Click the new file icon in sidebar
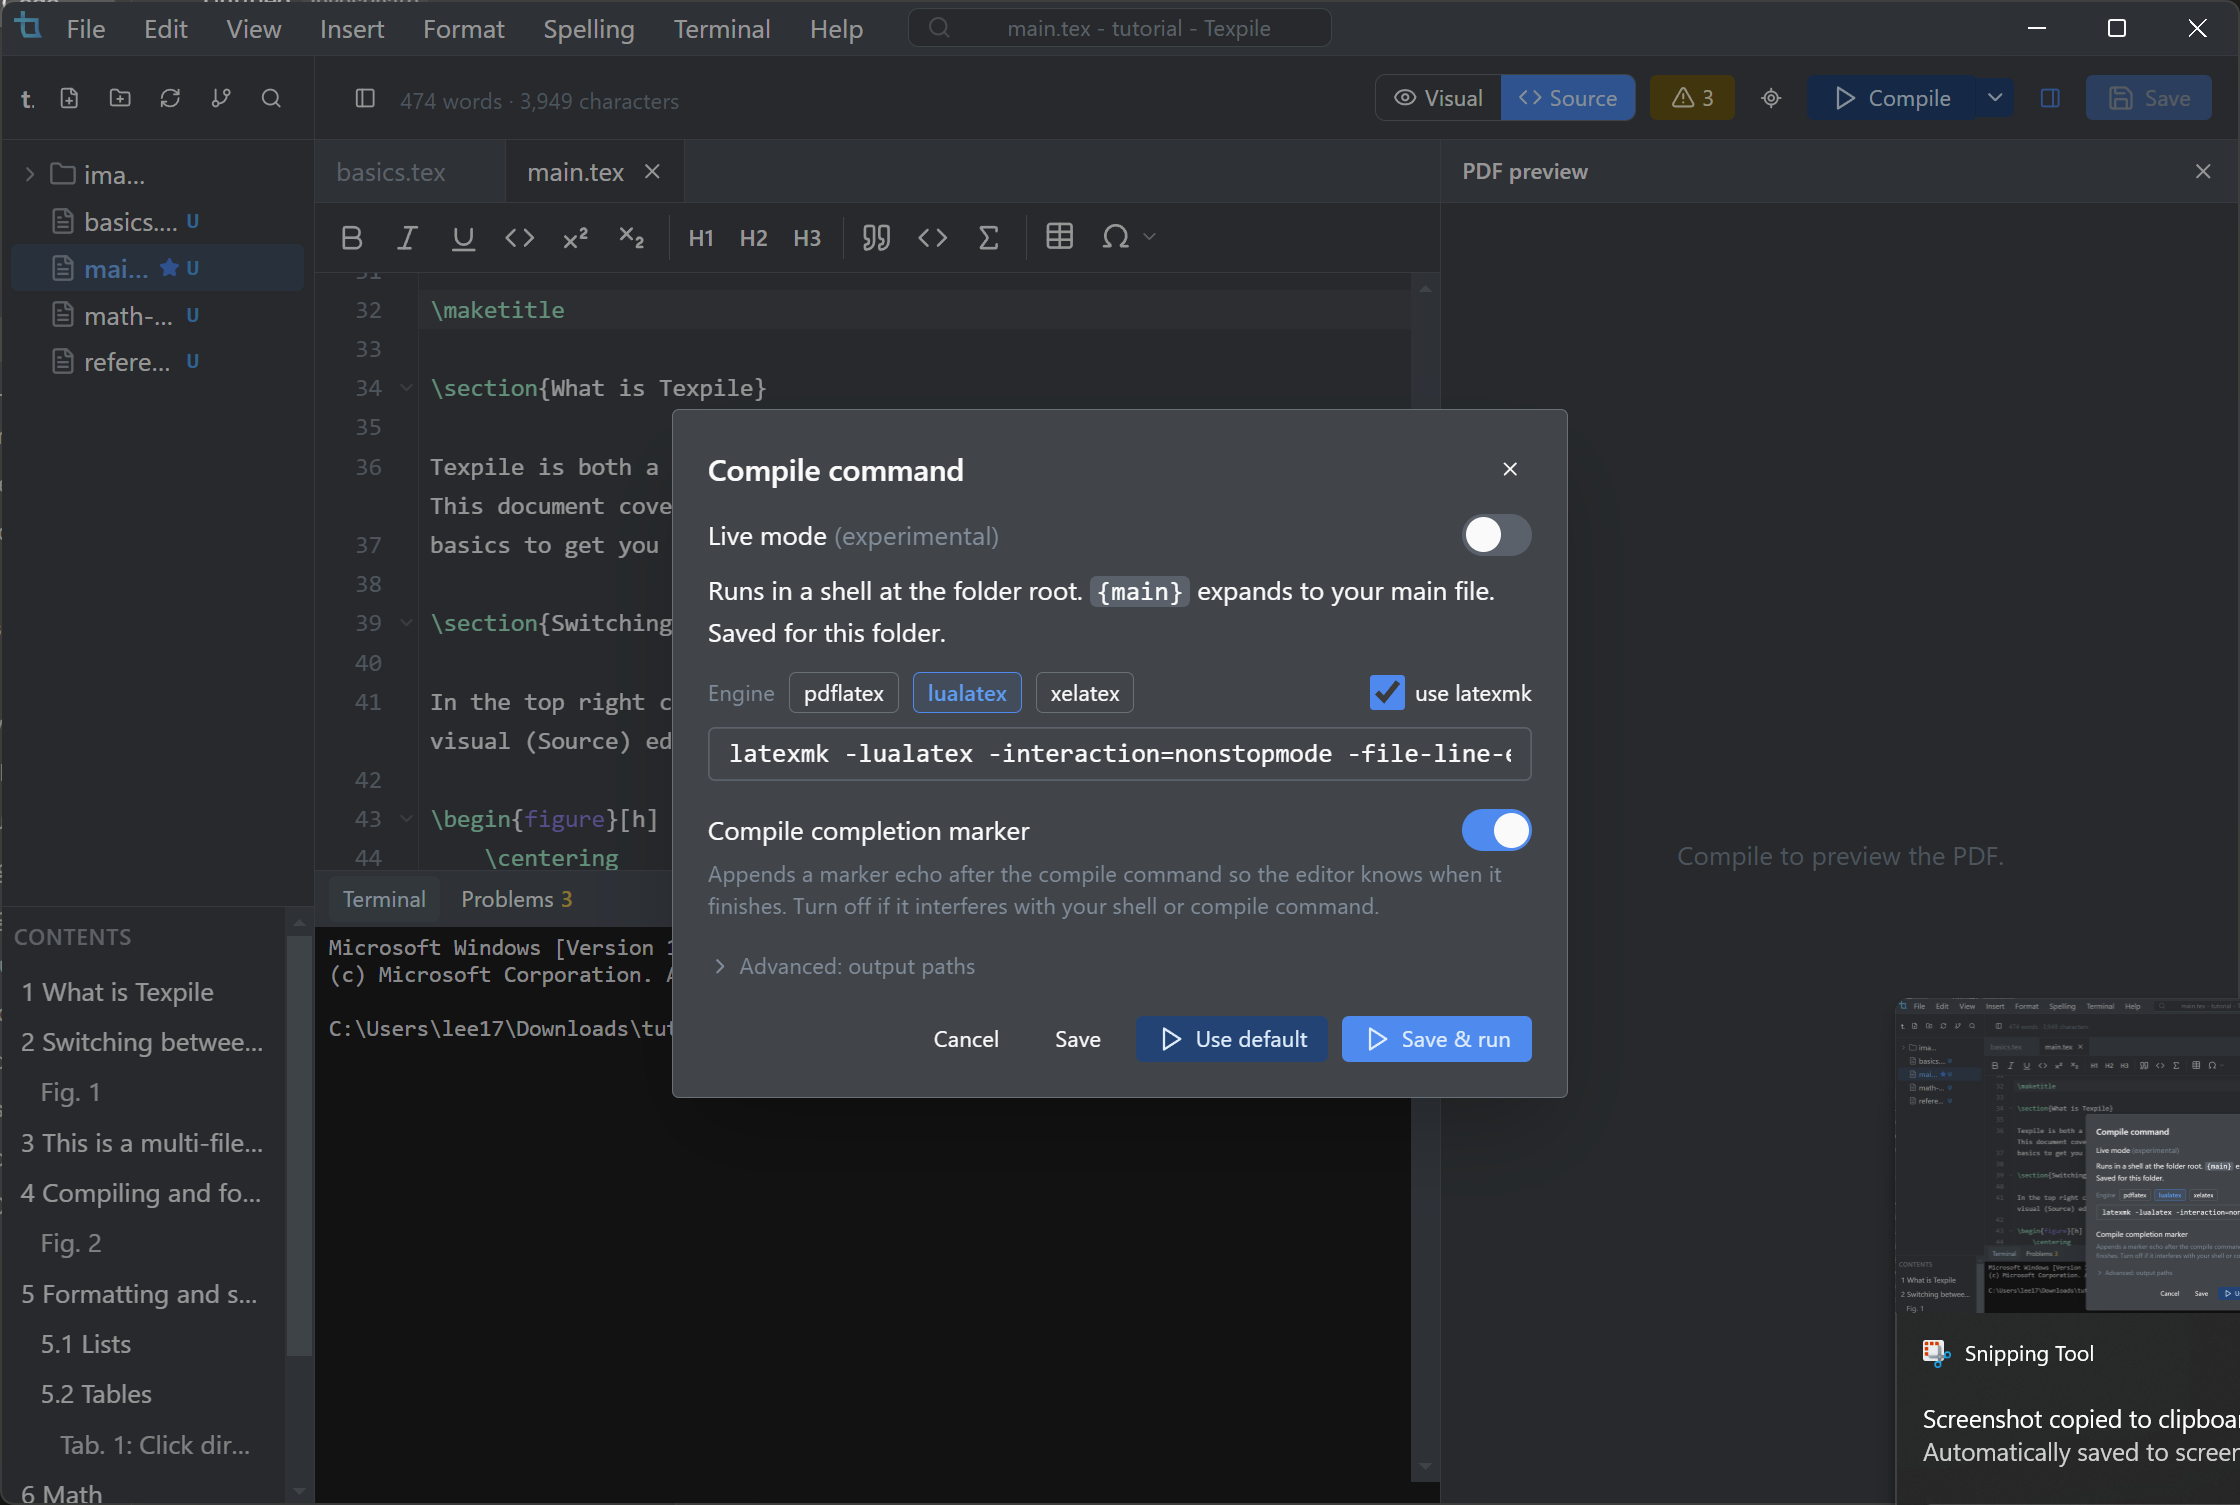The height and width of the screenshot is (1505, 2240). pos(69,98)
